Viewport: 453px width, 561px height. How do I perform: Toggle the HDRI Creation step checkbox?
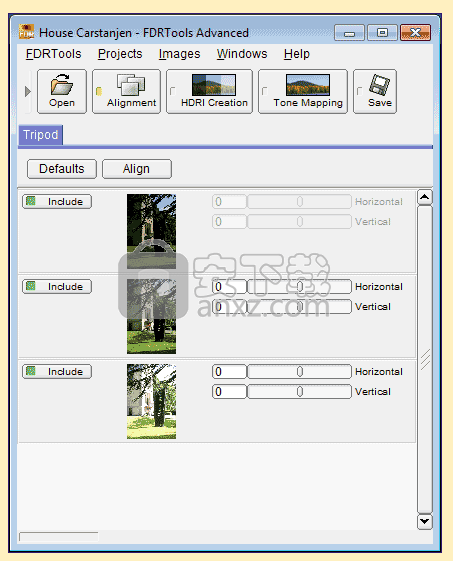pyautogui.click(x=172, y=91)
